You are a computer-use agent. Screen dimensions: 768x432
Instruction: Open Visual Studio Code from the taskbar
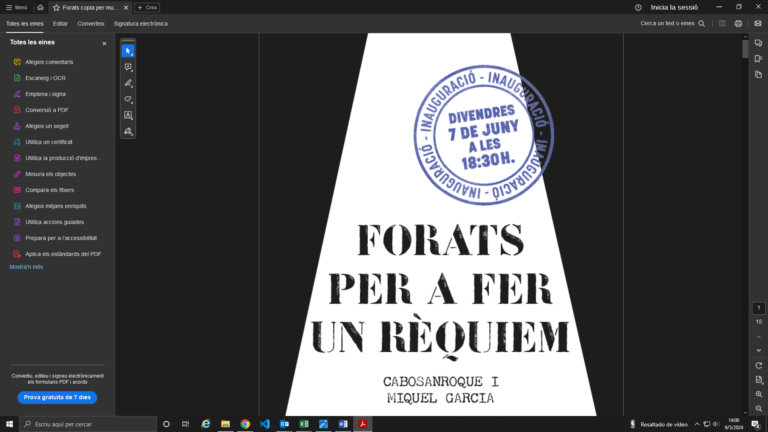tap(264, 424)
